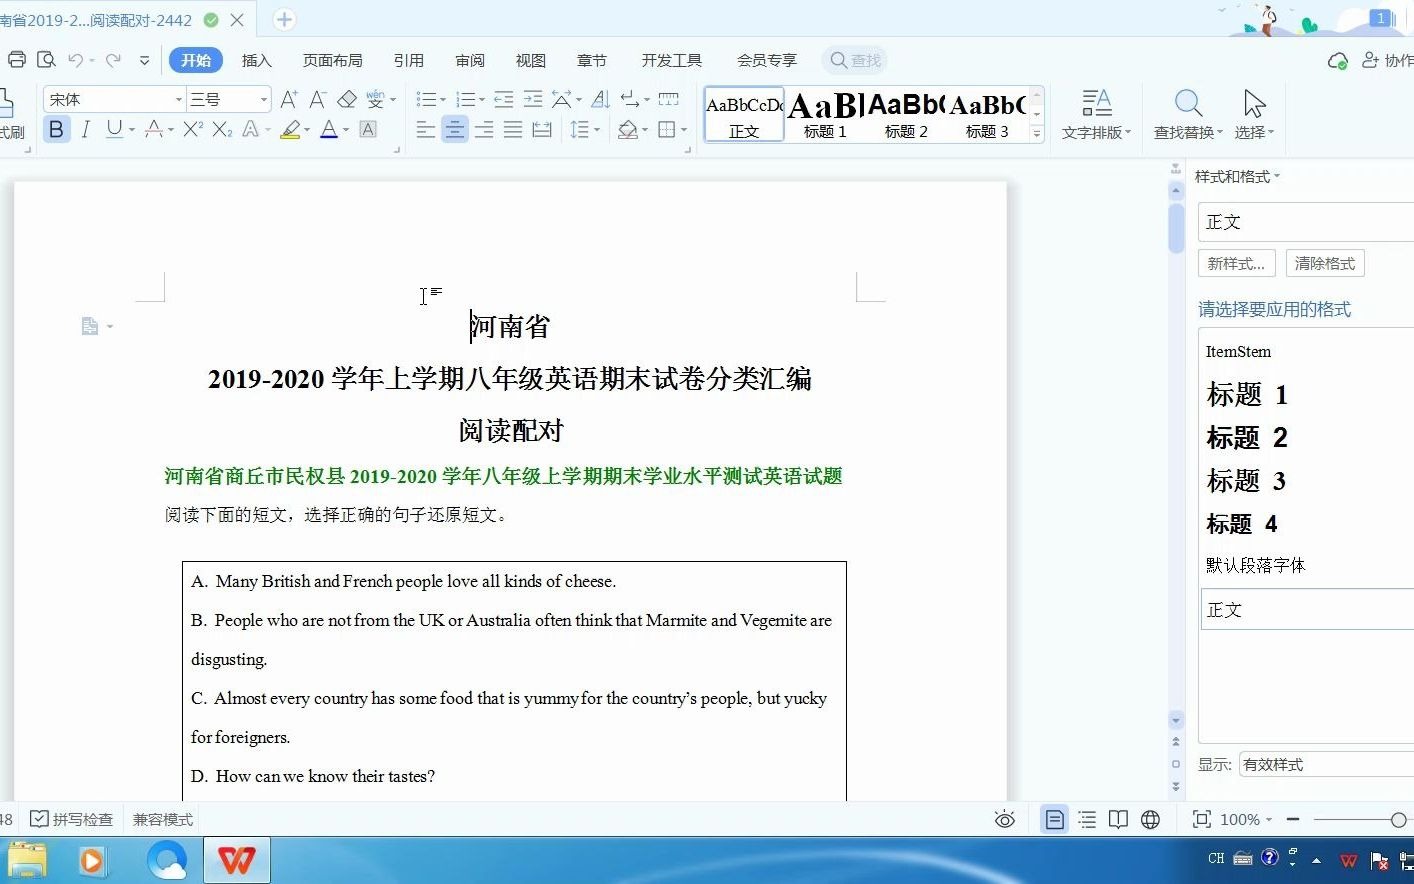Redo the last undone action
This screenshot has height=884, width=1414.
(x=113, y=60)
